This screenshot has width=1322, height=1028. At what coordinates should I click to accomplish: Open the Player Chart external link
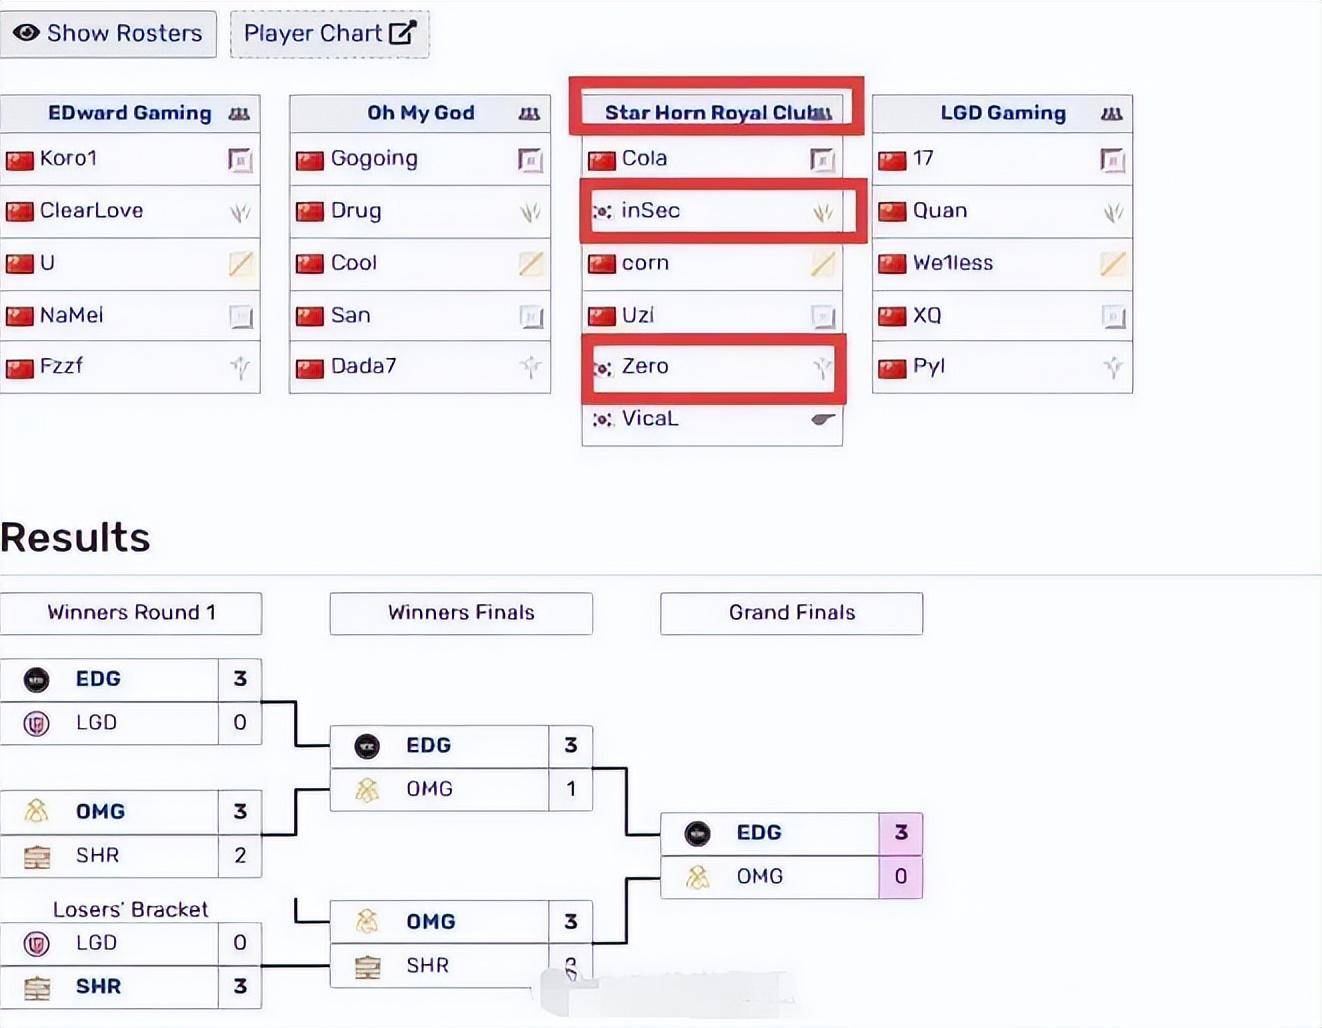click(329, 33)
